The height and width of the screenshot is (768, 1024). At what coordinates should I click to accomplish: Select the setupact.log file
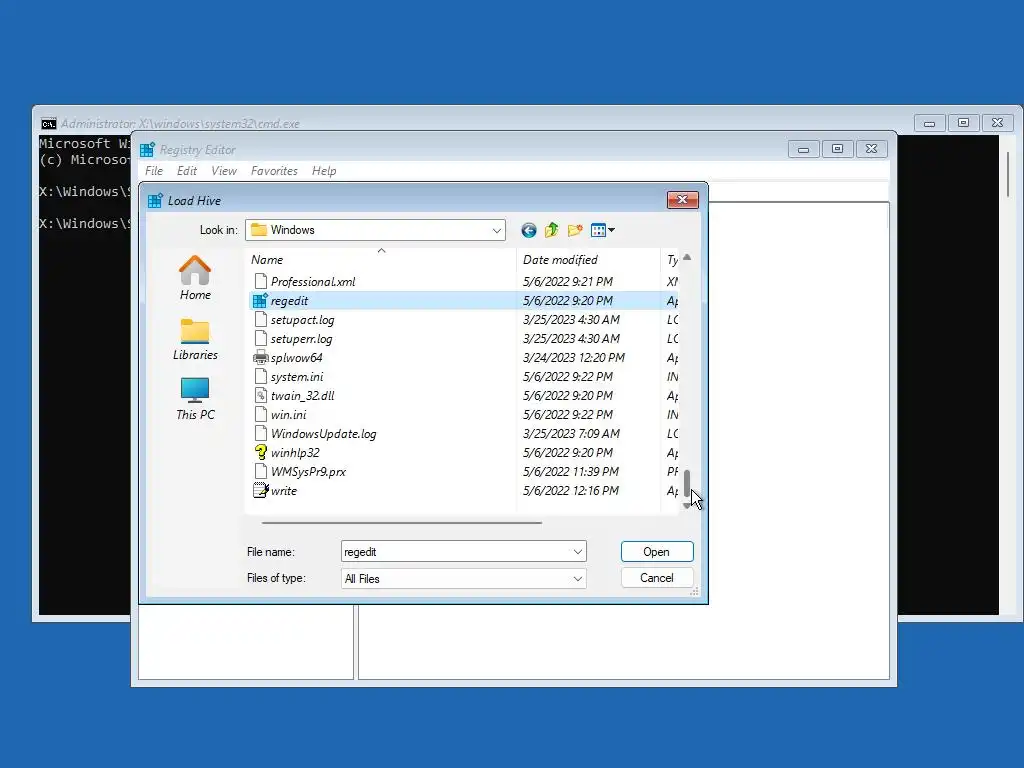tap(302, 320)
